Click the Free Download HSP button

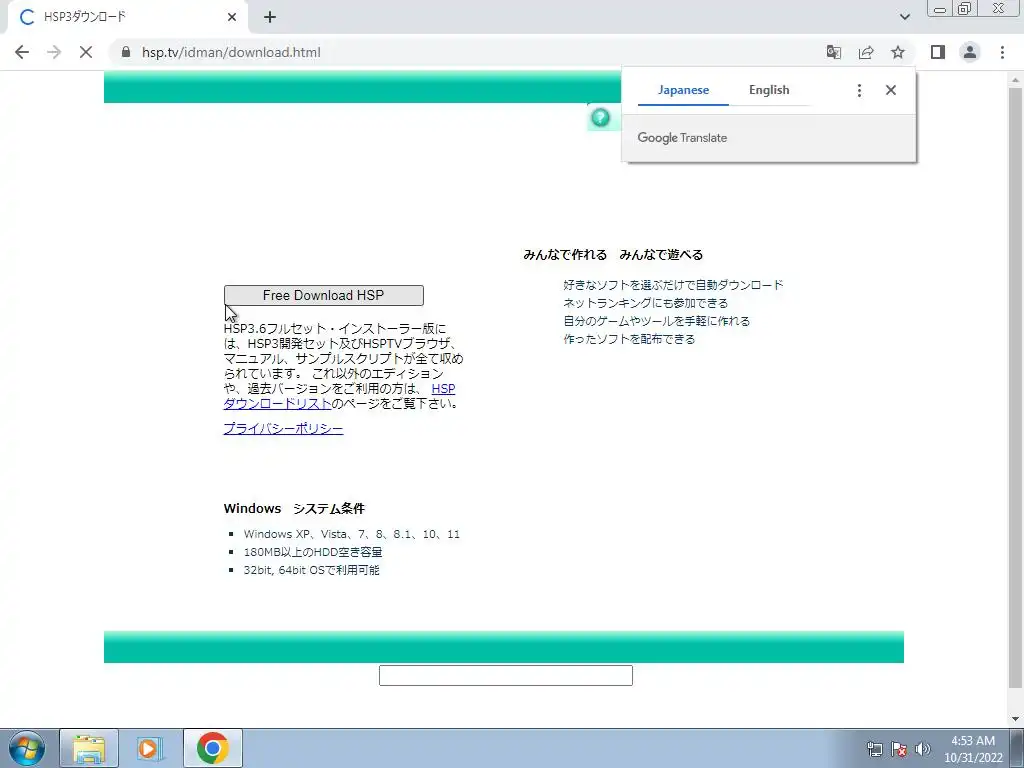tap(323, 295)
